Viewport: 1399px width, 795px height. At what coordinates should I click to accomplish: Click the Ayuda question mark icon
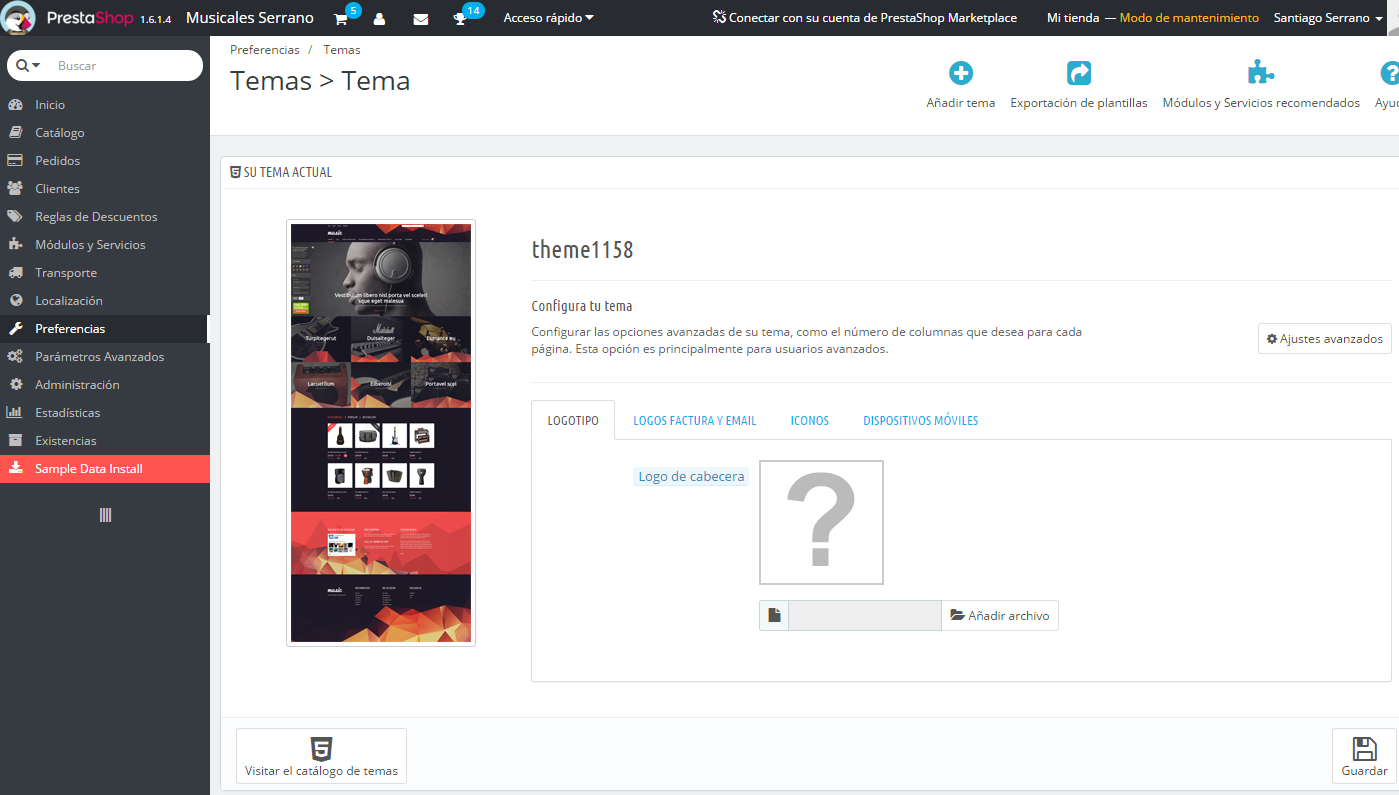[1390, 73]
